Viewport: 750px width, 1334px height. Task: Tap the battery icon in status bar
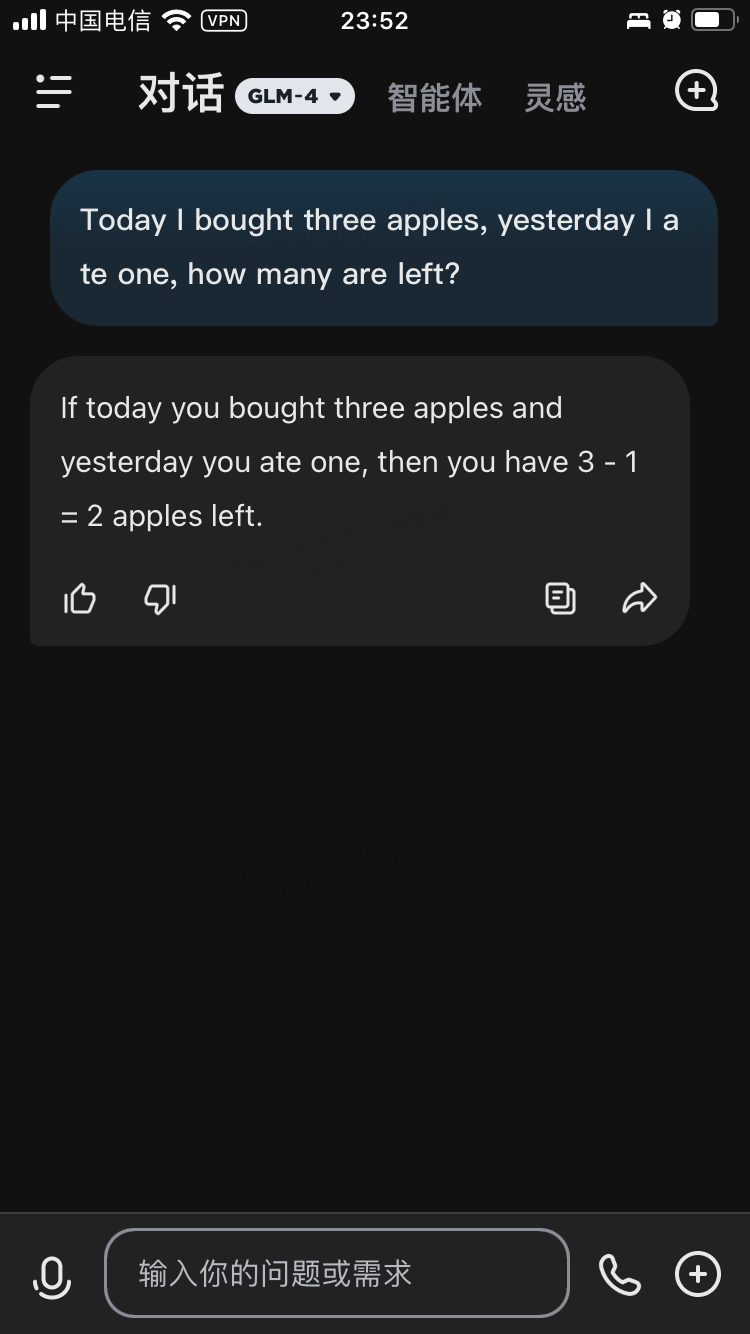tap(714, 20)
